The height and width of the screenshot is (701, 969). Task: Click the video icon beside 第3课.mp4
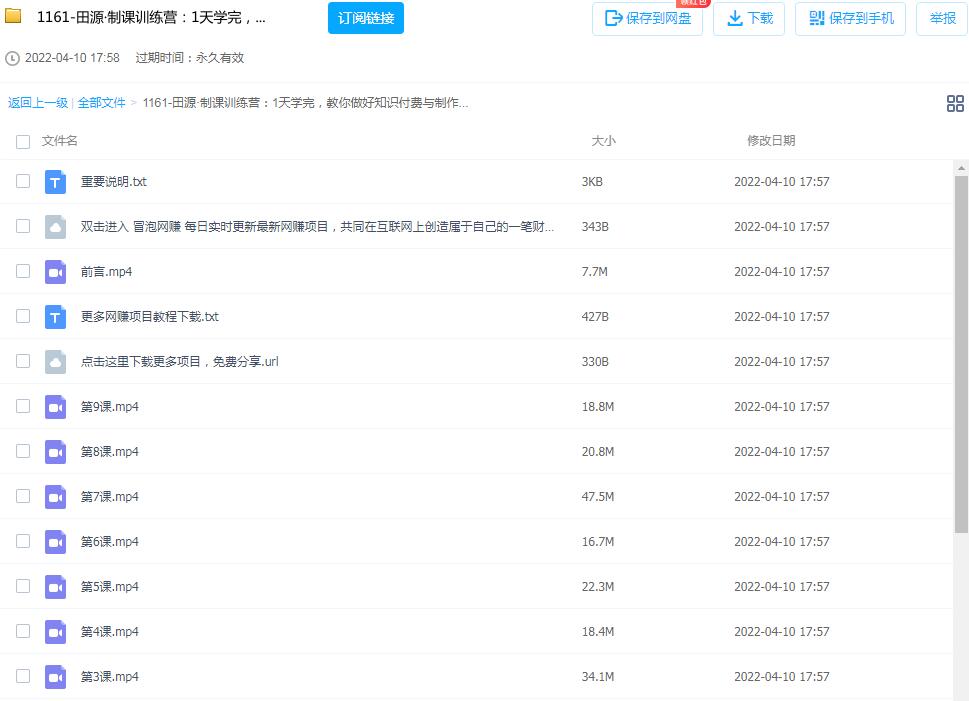click(x=55, y=677)
